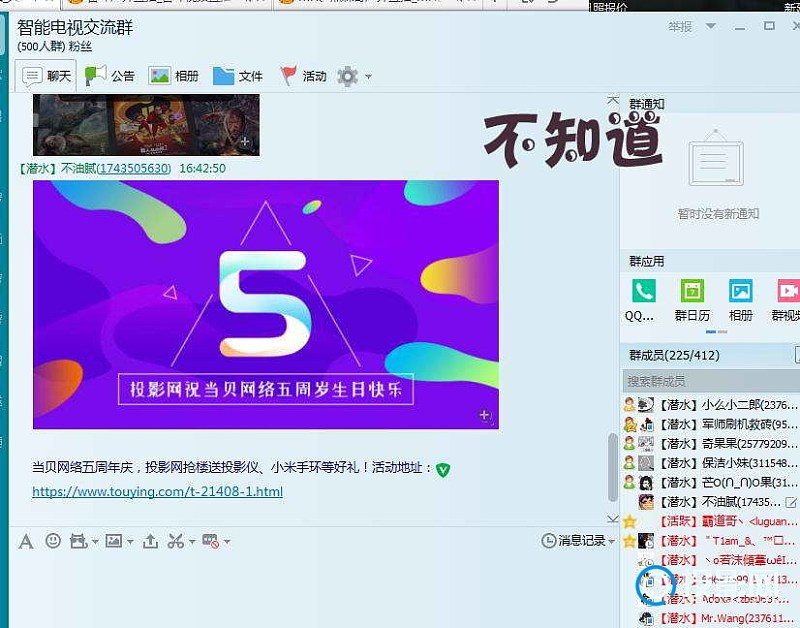
Task: Click the chat area vertical scrollbar
Action: [613, 467]
